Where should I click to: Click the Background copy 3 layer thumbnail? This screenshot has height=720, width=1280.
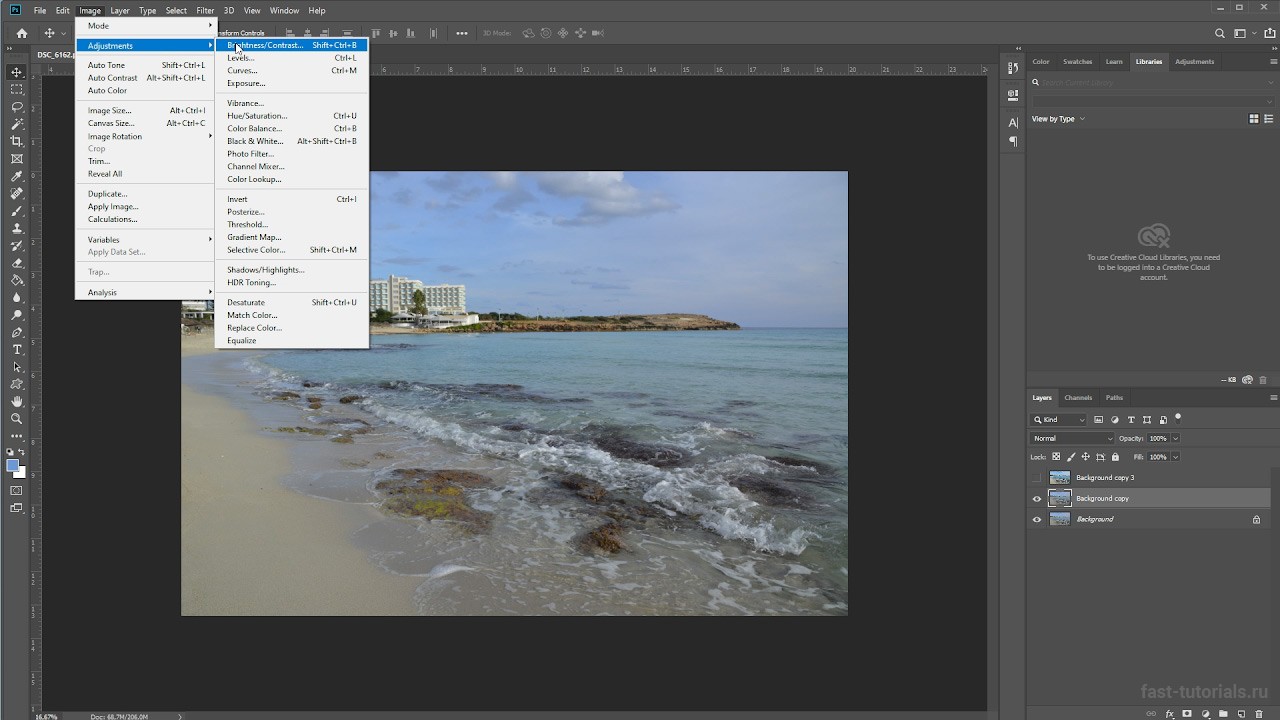coord(1059,478)
